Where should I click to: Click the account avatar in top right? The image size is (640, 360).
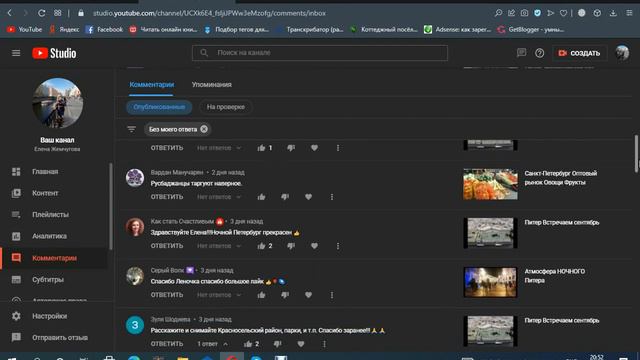pos(622,53)
